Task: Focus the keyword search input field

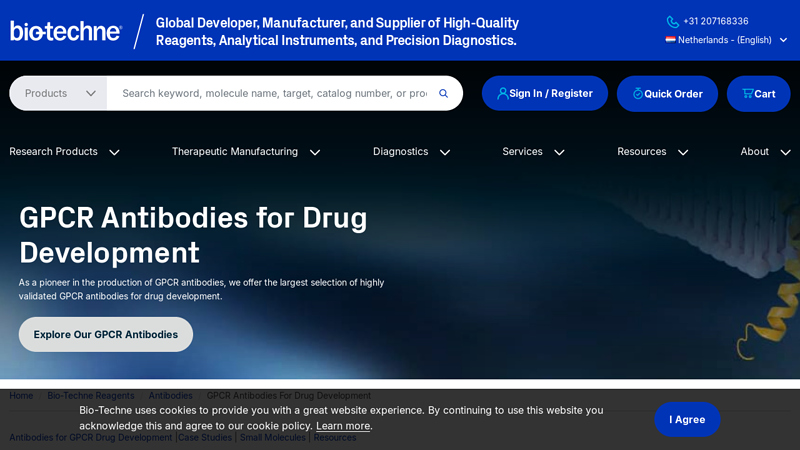Action: 274,93
